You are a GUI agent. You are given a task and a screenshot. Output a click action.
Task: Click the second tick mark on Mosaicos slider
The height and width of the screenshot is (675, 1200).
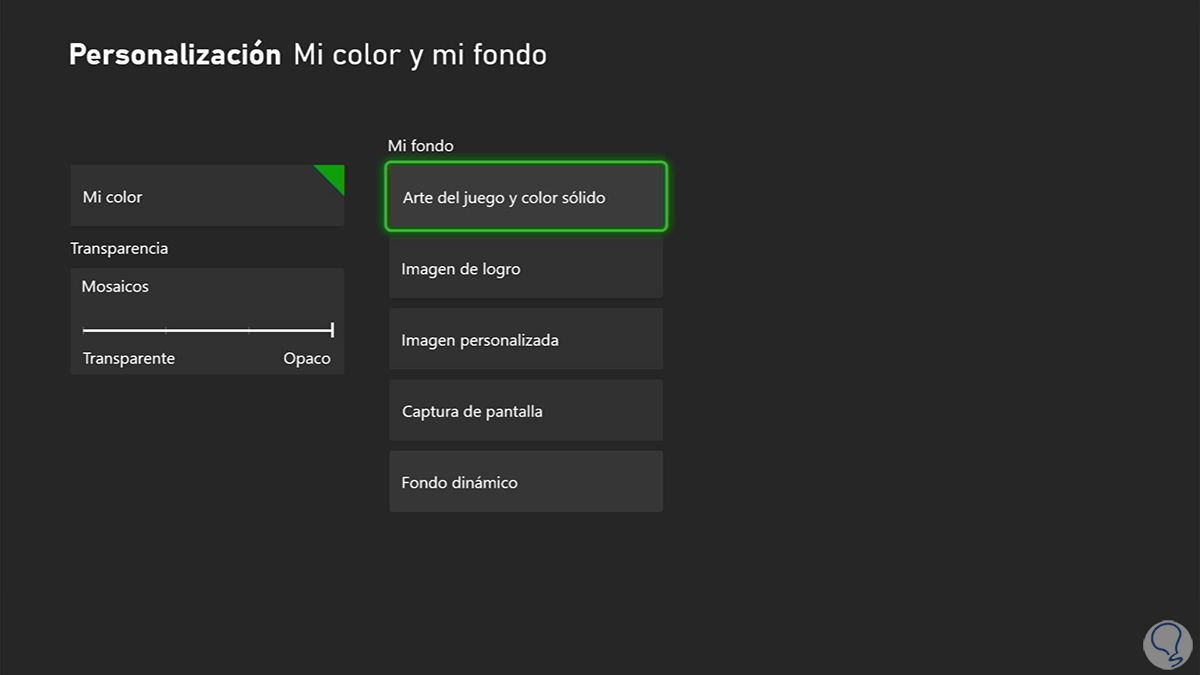pos(249,329)
